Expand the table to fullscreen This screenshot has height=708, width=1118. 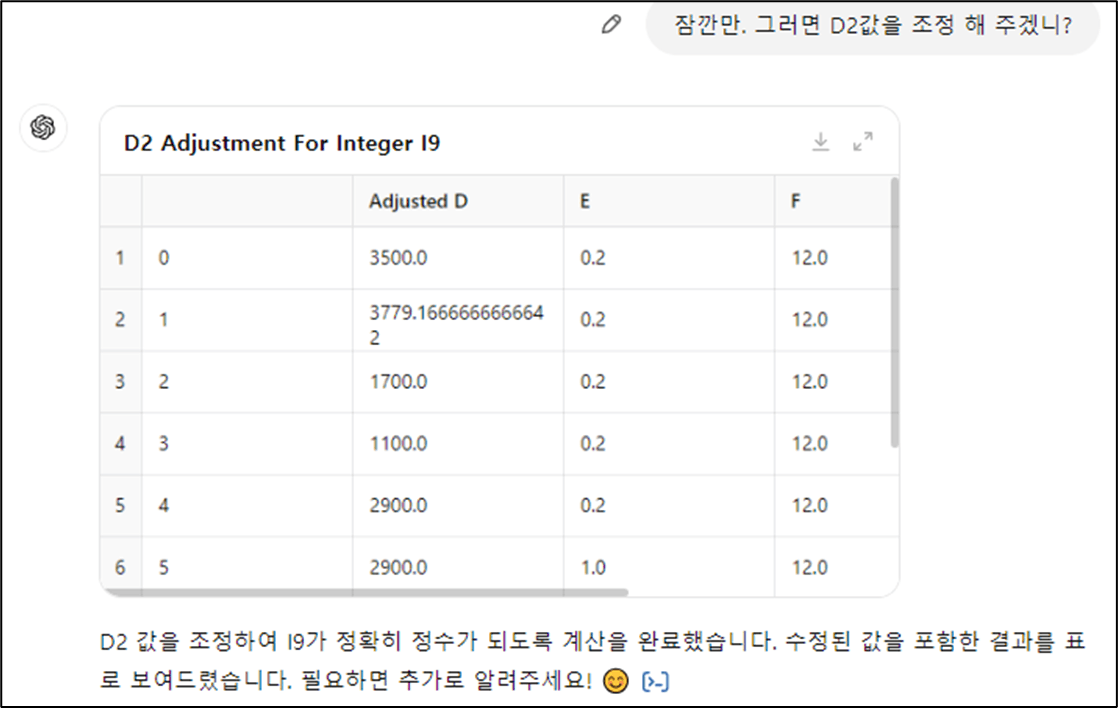coord(863,143)
